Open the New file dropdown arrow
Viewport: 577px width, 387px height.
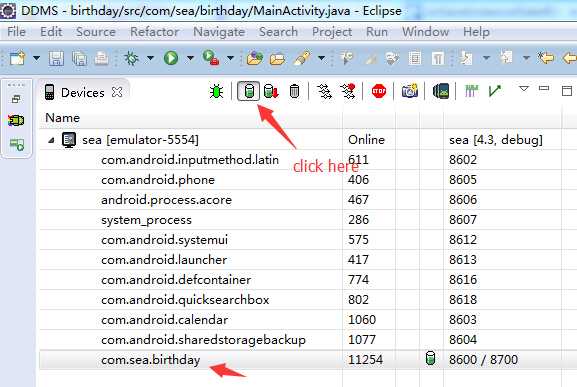[36, 58]
